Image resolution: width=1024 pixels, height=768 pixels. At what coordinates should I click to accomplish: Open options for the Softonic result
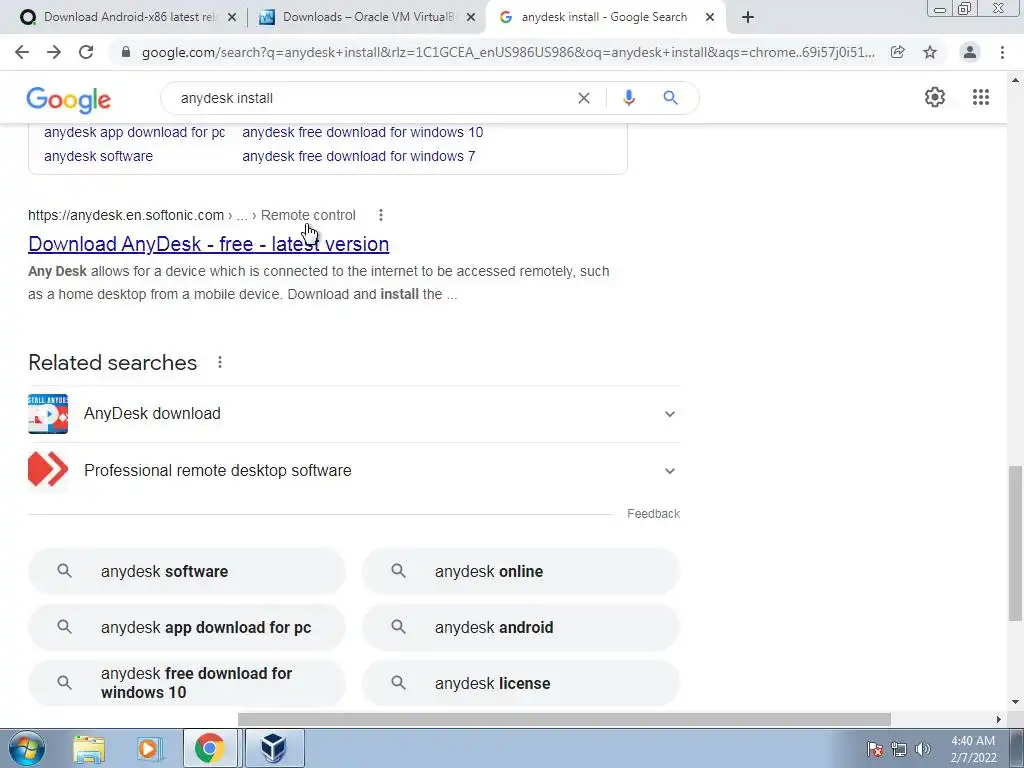pyautogui.click(x=381, y=215)
